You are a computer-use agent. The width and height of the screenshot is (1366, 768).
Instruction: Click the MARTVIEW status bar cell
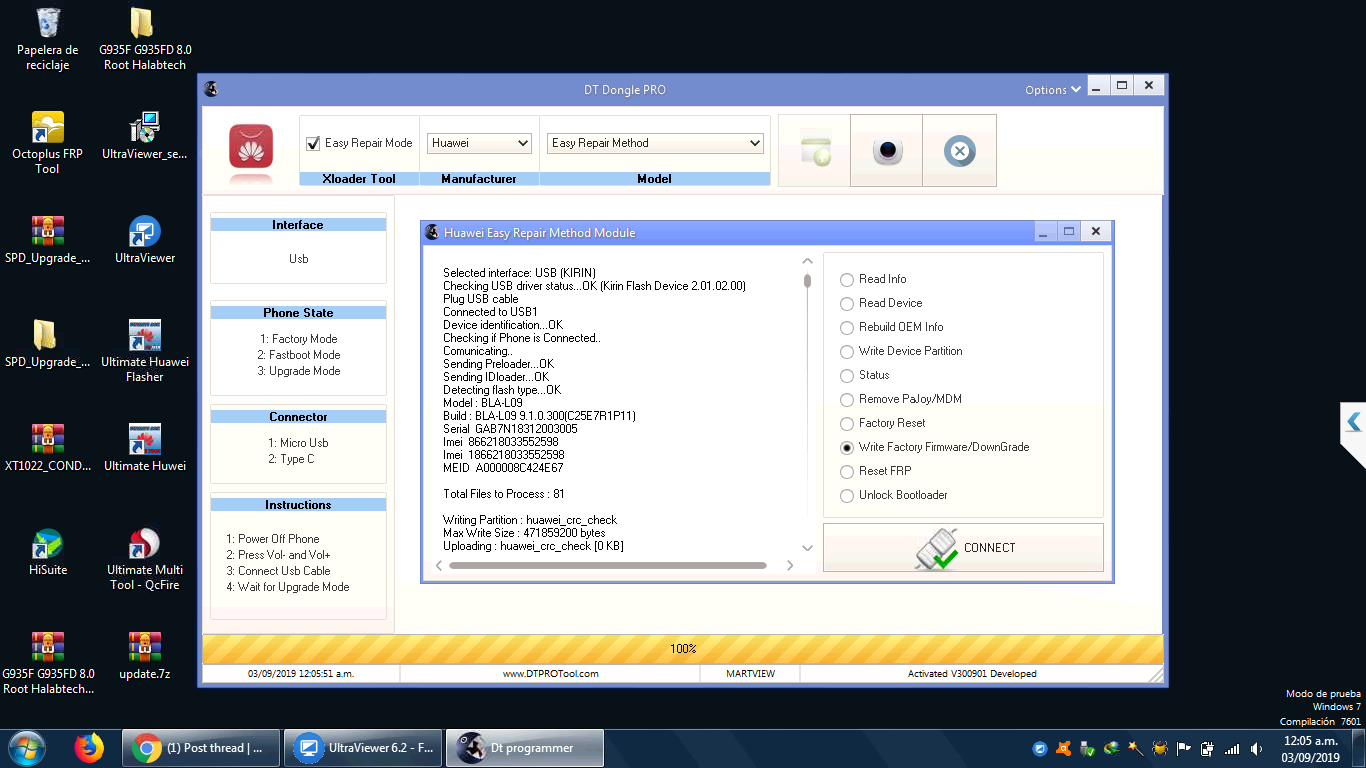pyautogui.click(x=750, y=674)
